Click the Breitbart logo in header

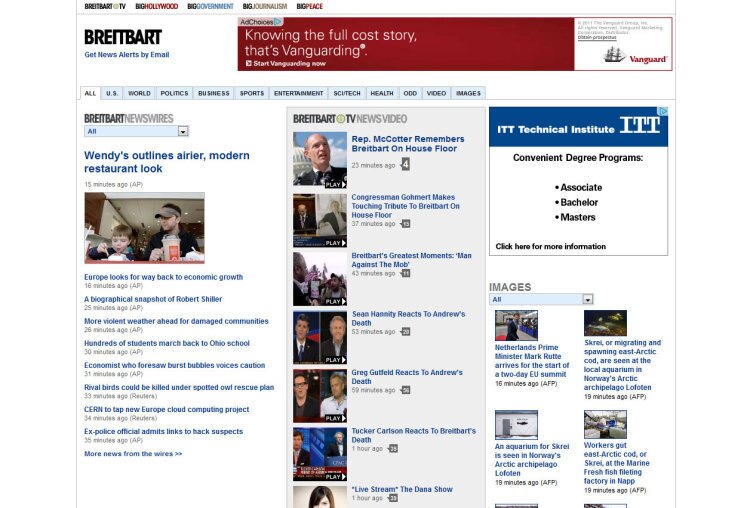click(x=122, y=37)
